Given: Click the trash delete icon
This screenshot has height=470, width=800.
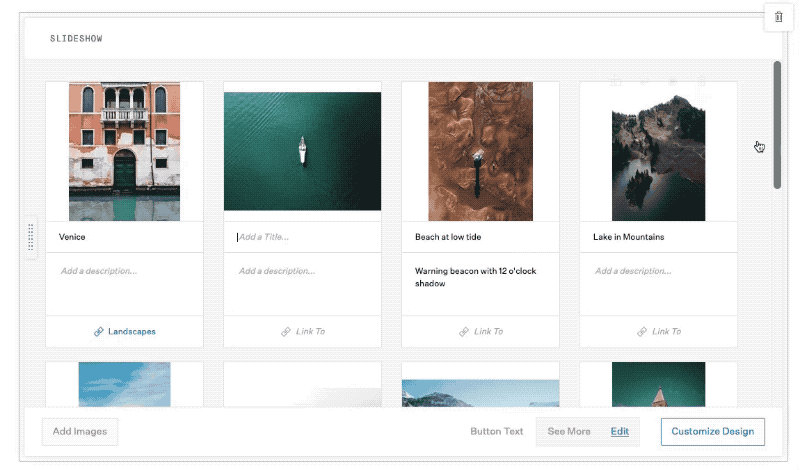Looking at the screenshot, I should (778, 17).
